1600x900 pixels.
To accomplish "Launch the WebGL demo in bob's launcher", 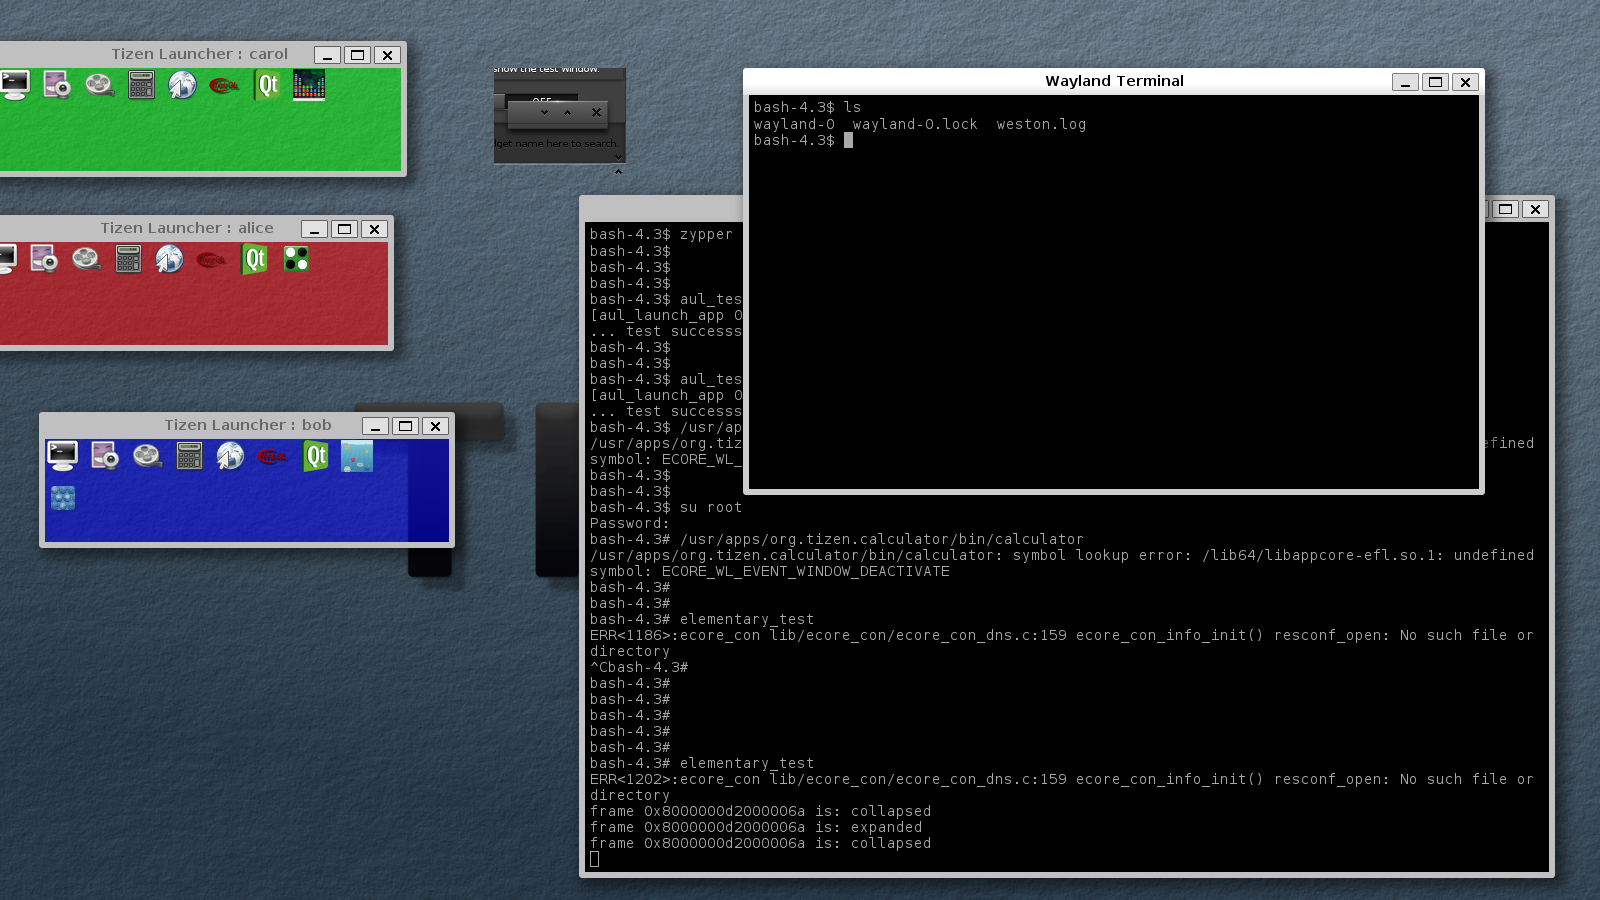I will pyautogui.click(x=272, y=457).
